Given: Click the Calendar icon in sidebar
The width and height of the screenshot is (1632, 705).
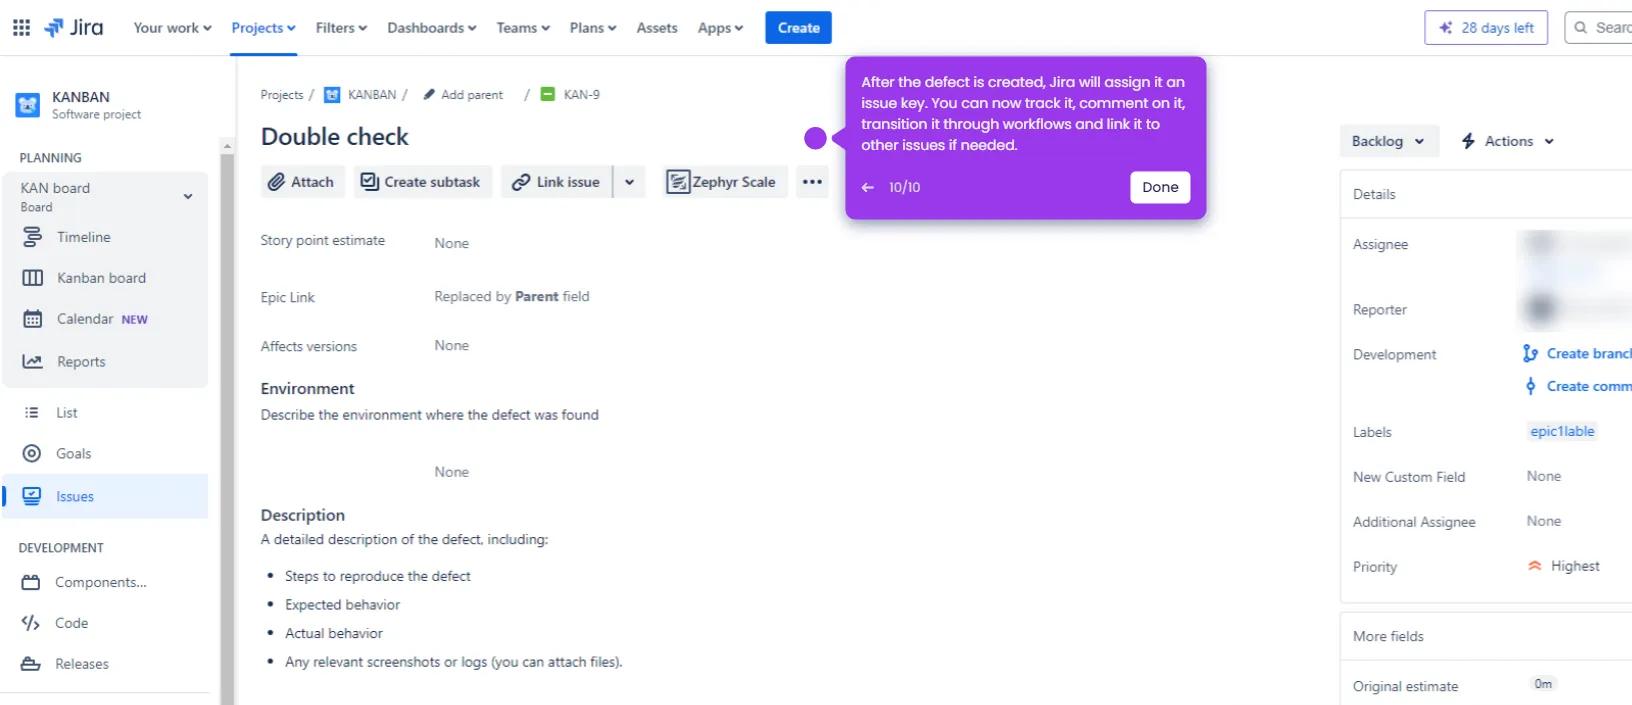Looking at the screenshot, I should click(32, 319).
